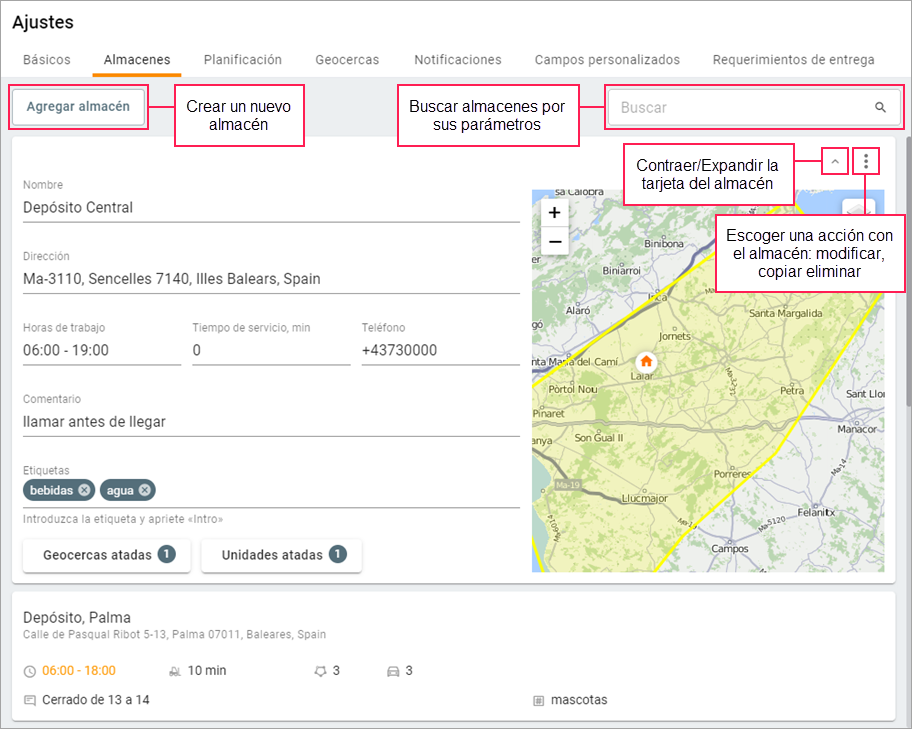Click the orange home marker on map
Screen dimensions: 912x729
pyautogui.click(x=646, y=361)
